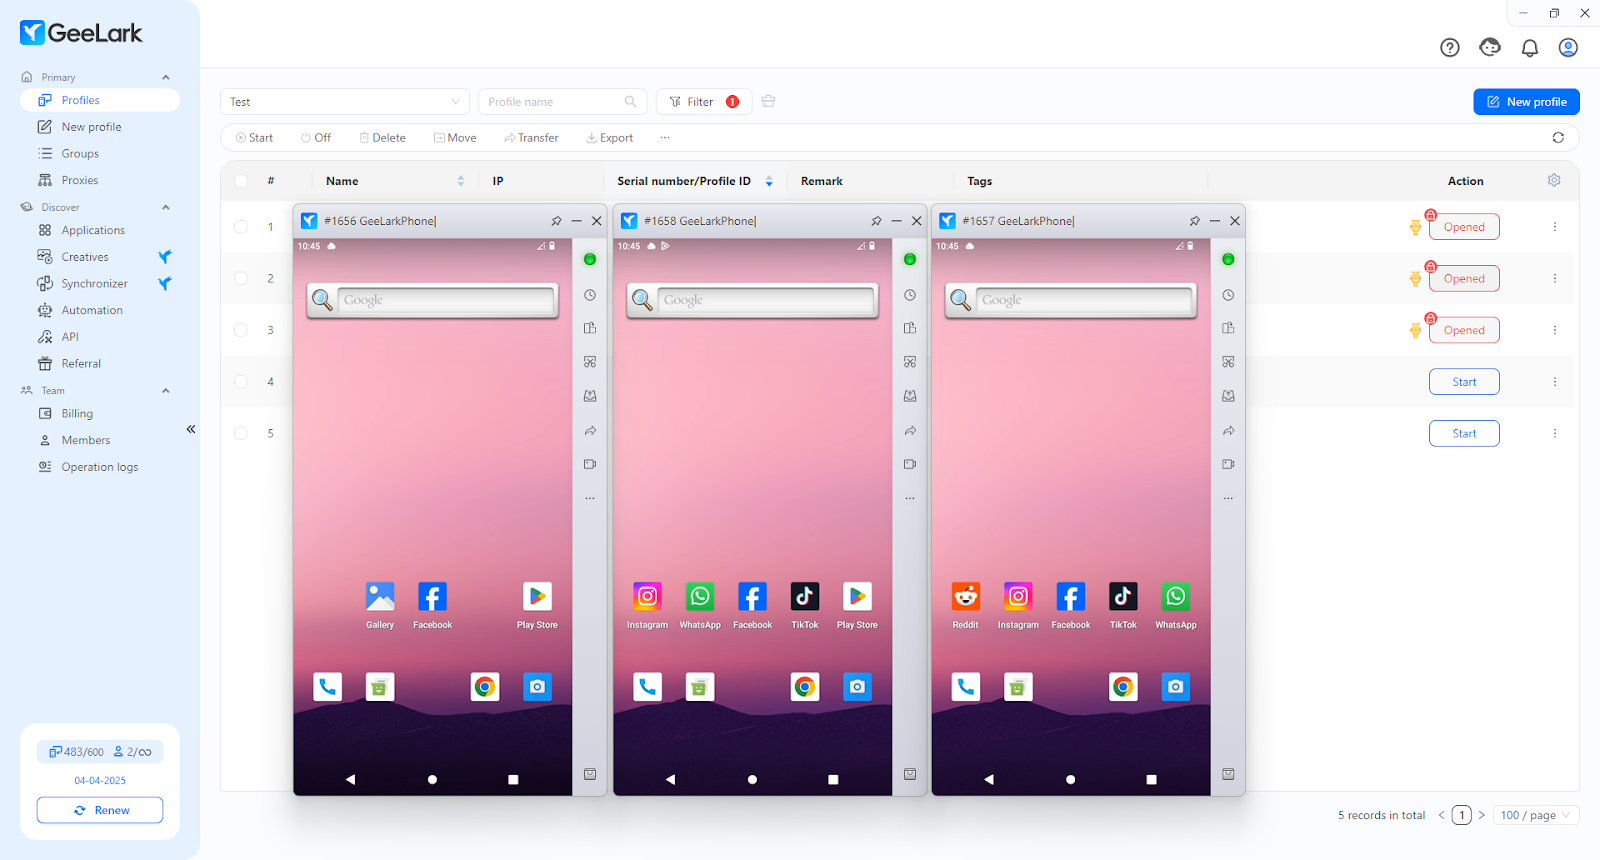Open Phone dialer in phone #1658
Viewport: 1600px width, 860px height.
[x=647, y=687]
